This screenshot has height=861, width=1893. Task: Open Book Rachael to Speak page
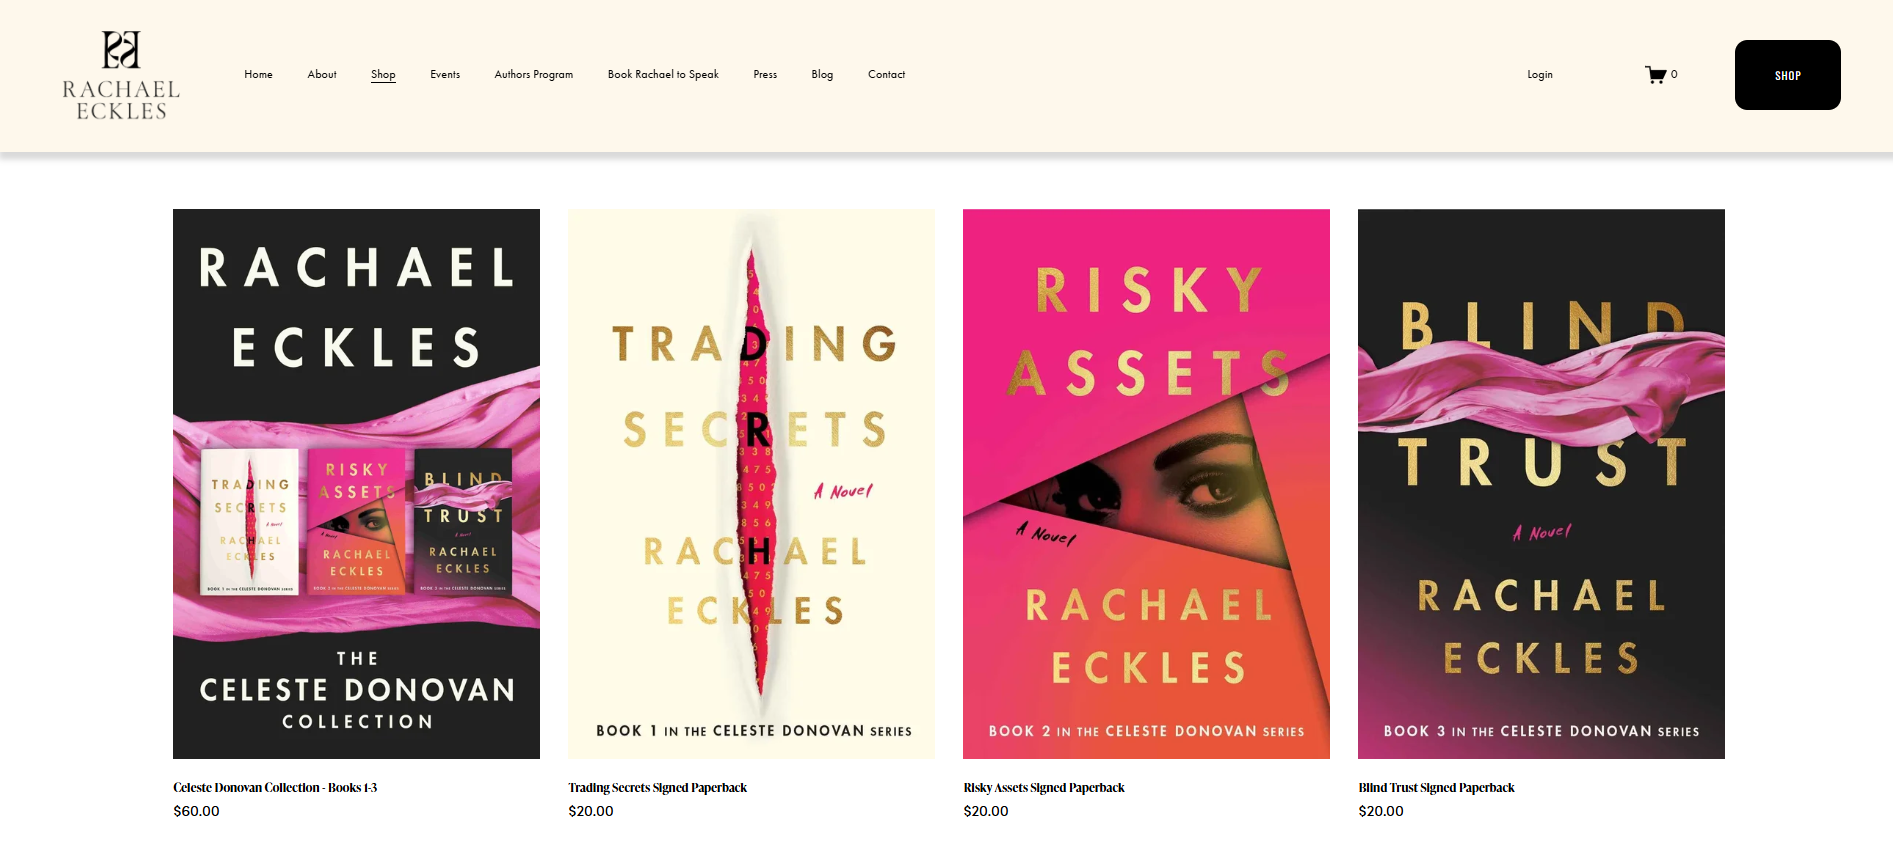click(663, 75)
